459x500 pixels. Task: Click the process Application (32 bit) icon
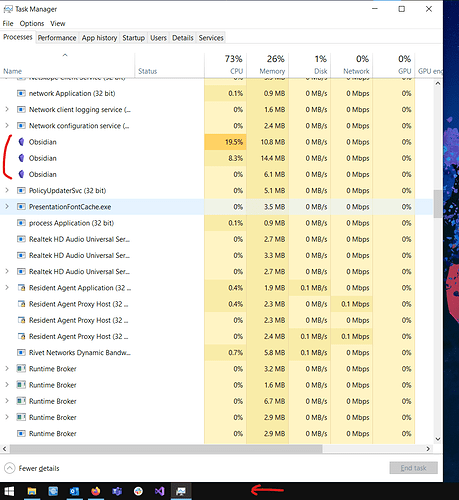pyautogui.click(x=21, y=223)
